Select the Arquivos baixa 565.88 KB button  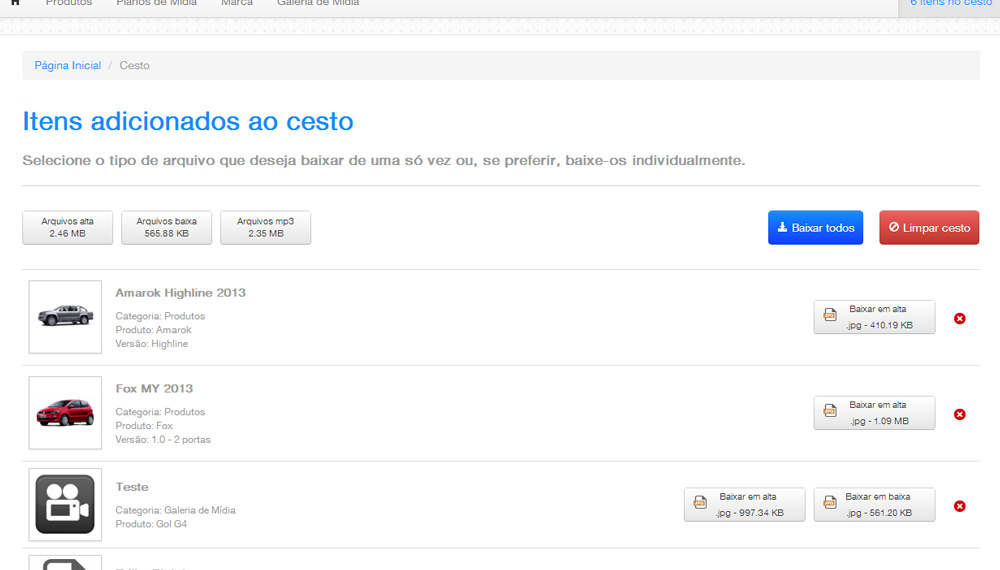(166, 228)
